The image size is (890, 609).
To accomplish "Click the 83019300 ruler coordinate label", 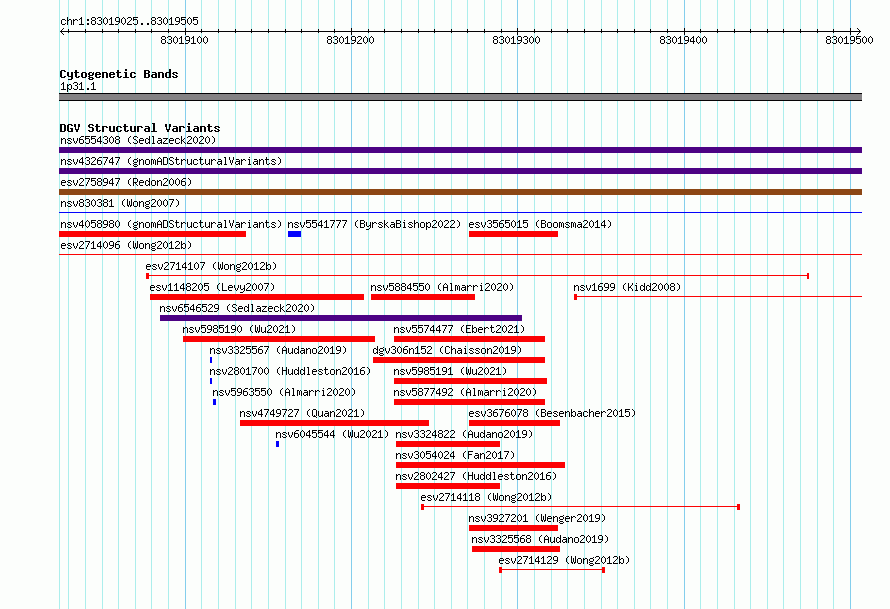I will [x=517, y=40].
